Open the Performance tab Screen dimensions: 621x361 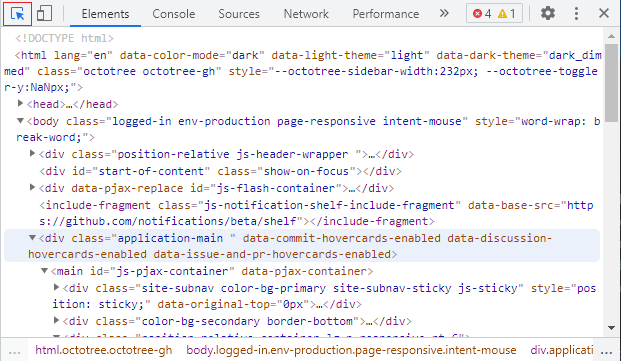click(x=385, y=14)
